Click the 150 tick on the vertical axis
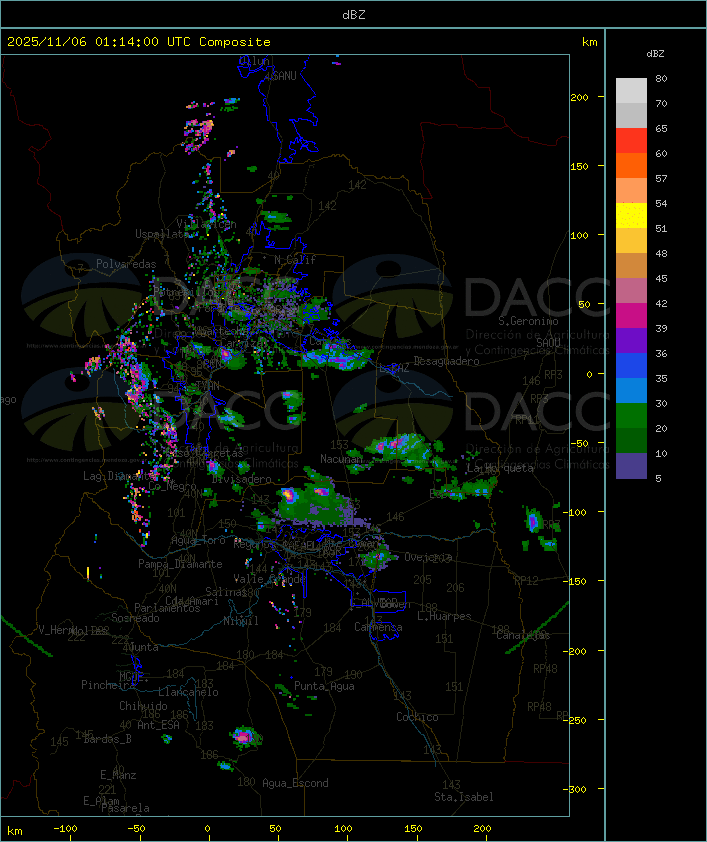707x842 pixels. pos(579,166)
